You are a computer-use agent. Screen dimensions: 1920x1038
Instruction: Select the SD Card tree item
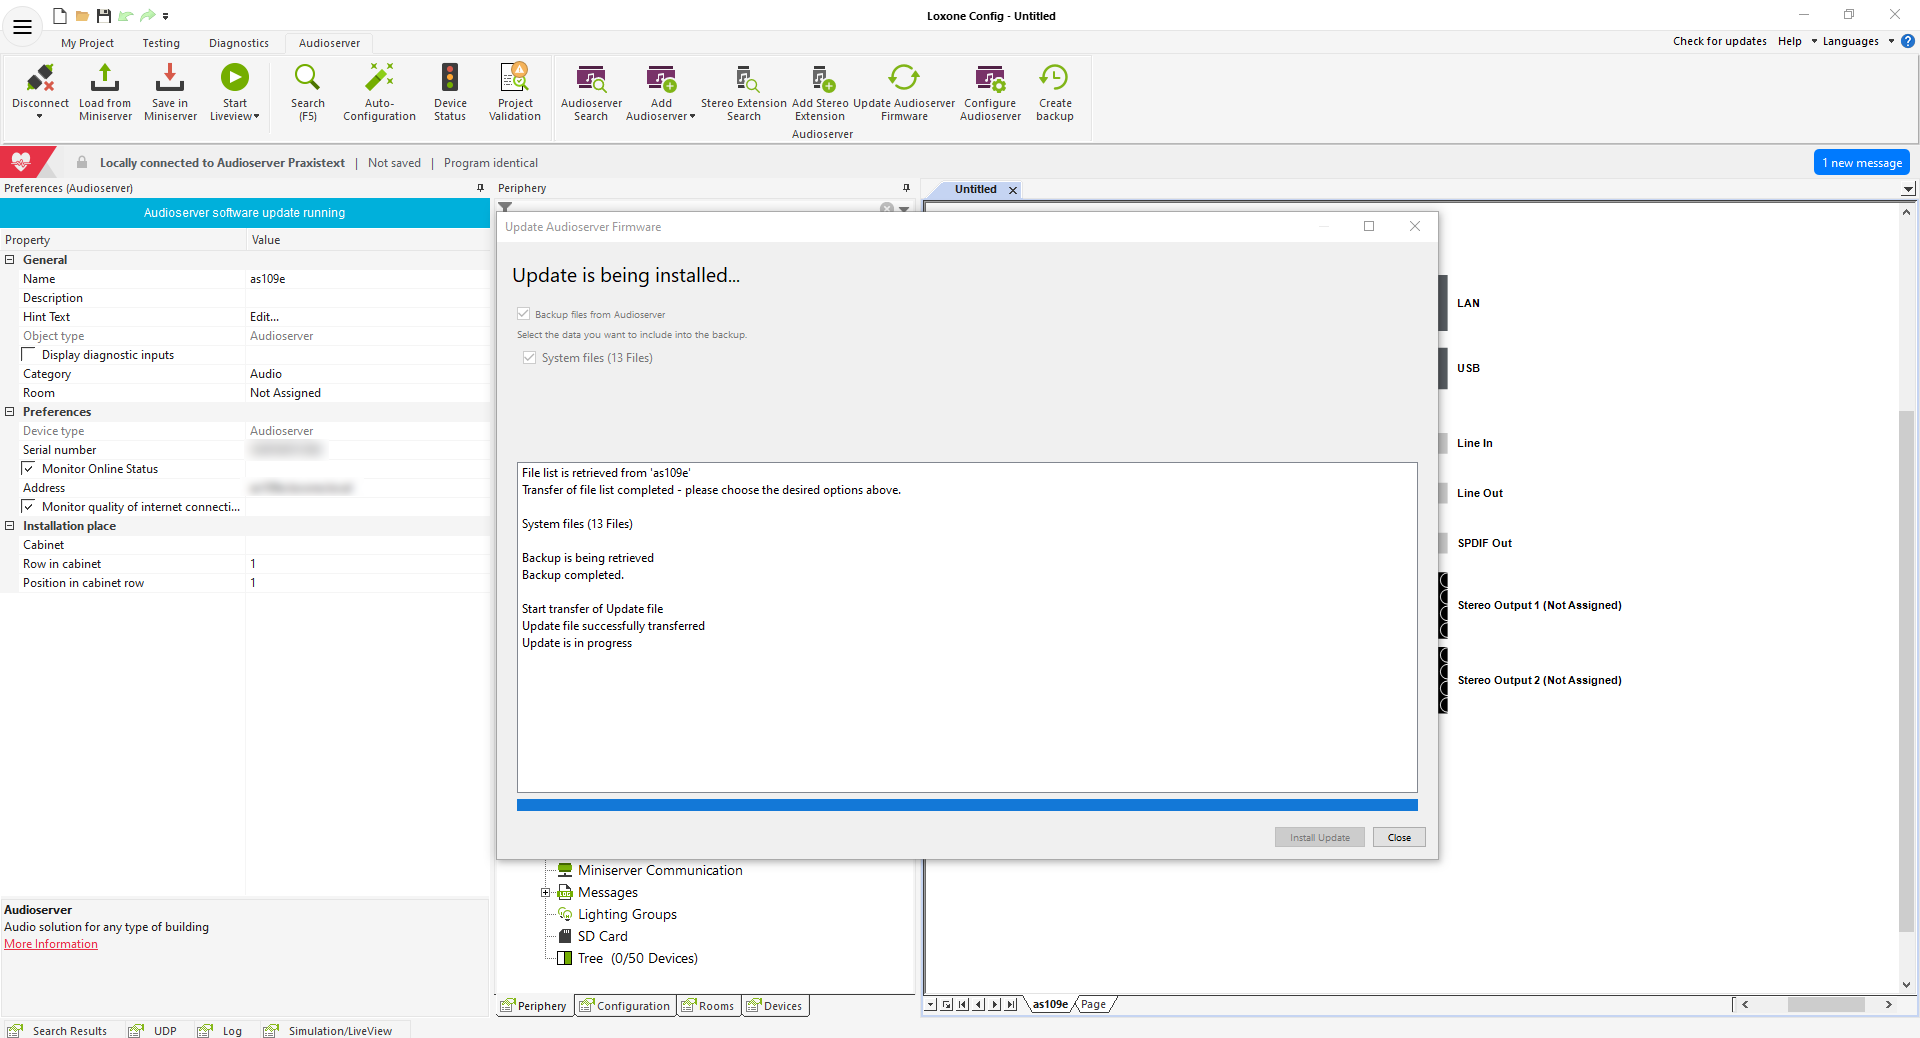pyautogui.click(x=602, y=937)
